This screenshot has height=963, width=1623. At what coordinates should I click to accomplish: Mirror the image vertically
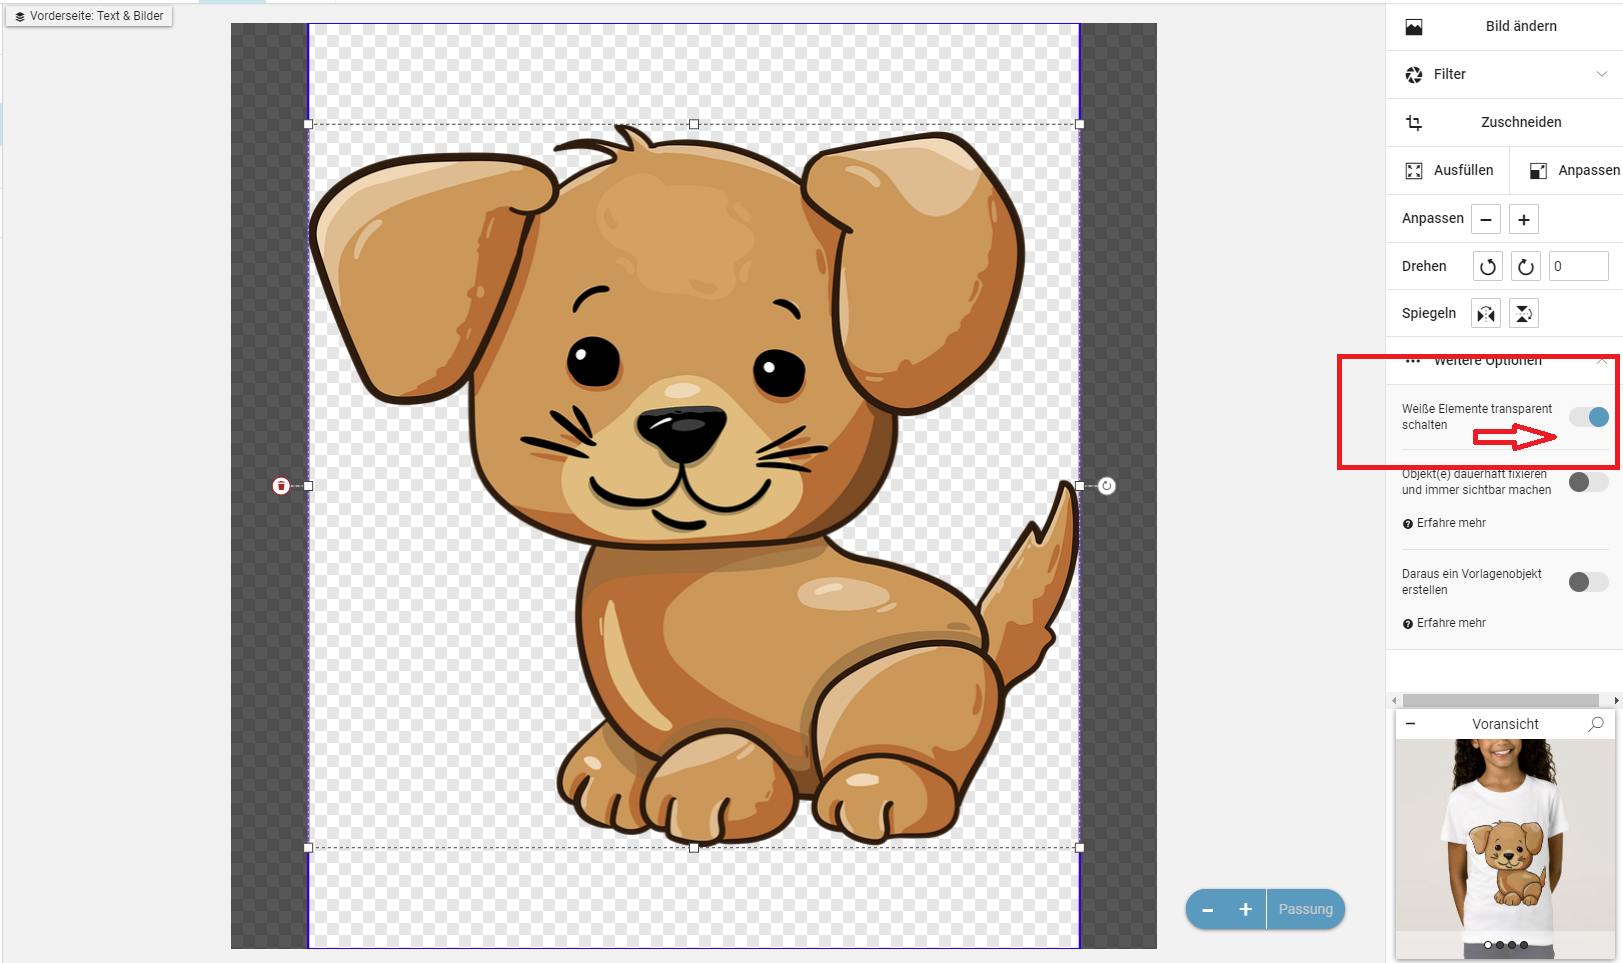pyautogui.click(x=1523, y=314)
